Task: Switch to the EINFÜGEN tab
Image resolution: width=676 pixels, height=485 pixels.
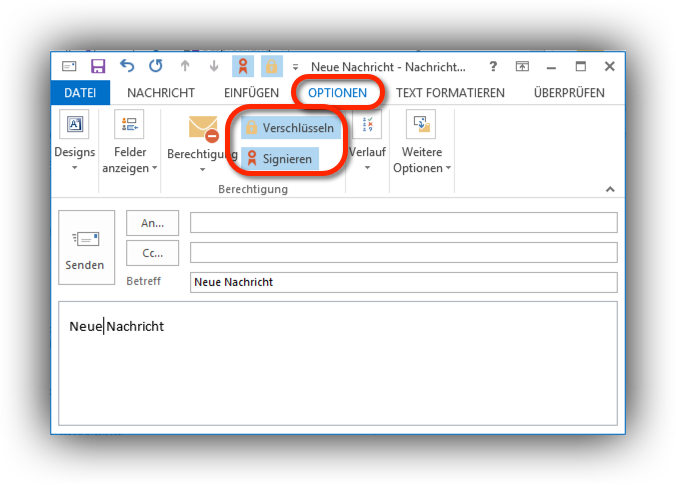Action: (251, 93)
